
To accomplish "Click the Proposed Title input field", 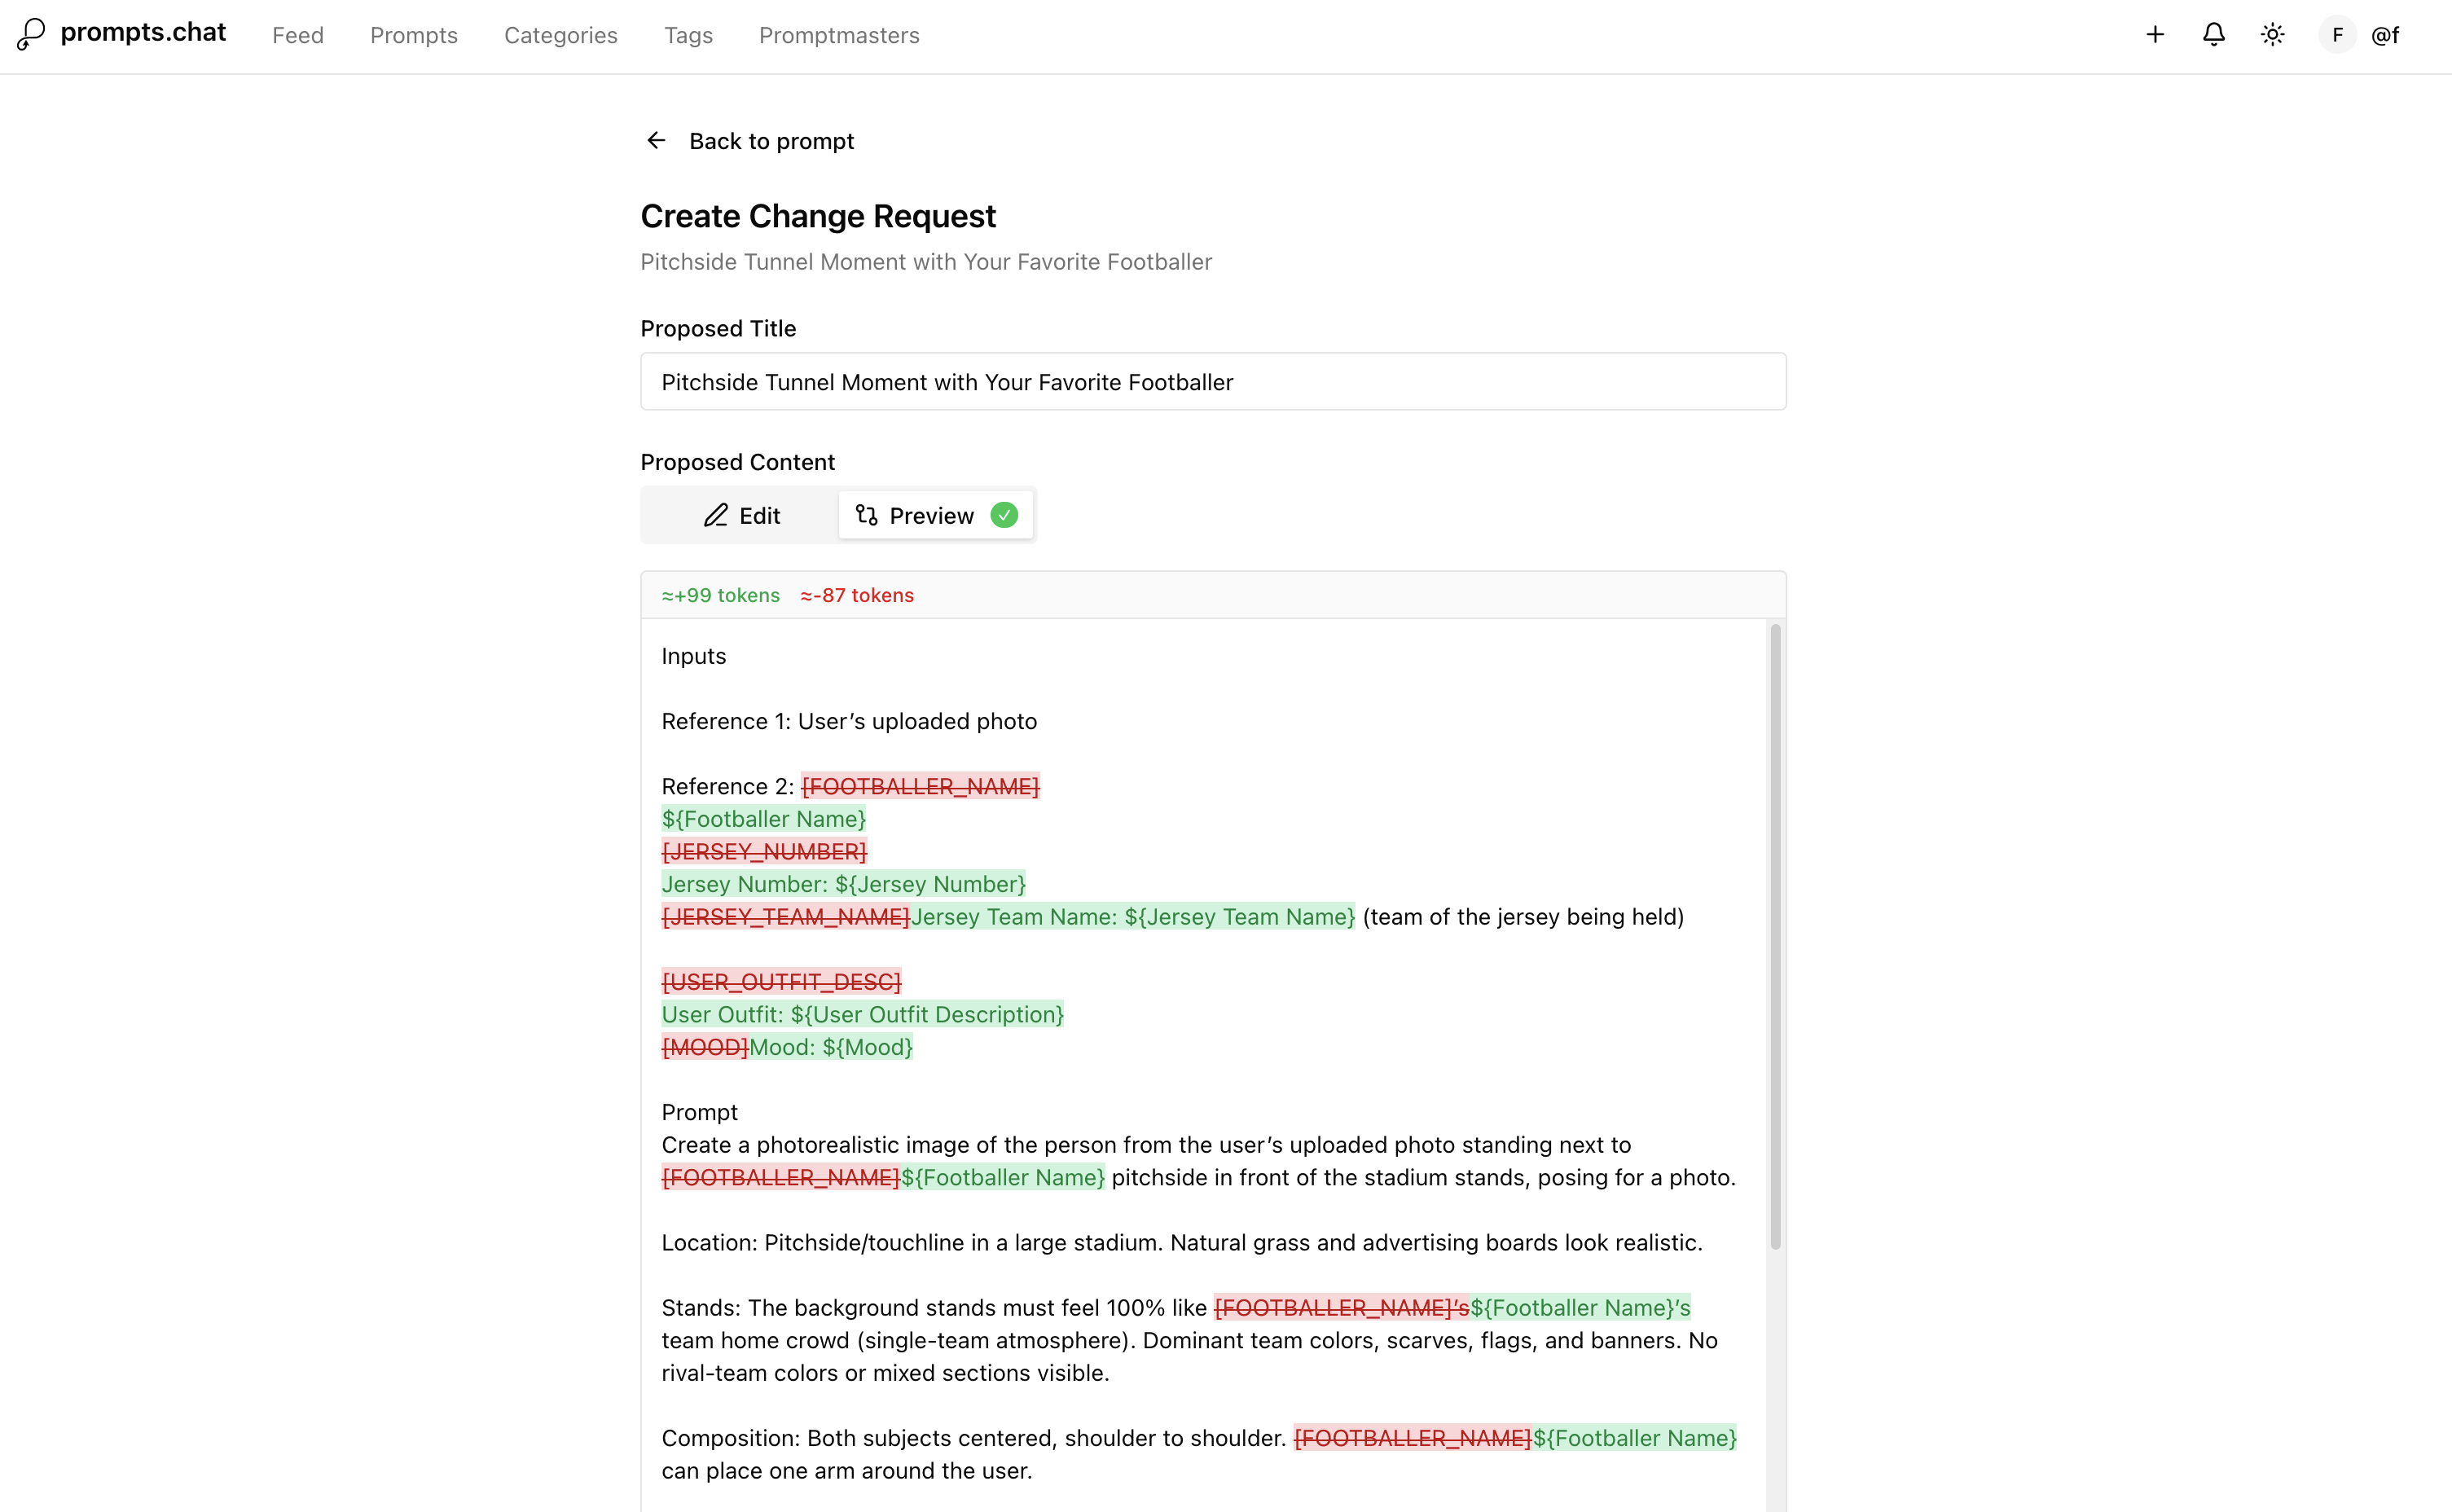I will 1211,381.
